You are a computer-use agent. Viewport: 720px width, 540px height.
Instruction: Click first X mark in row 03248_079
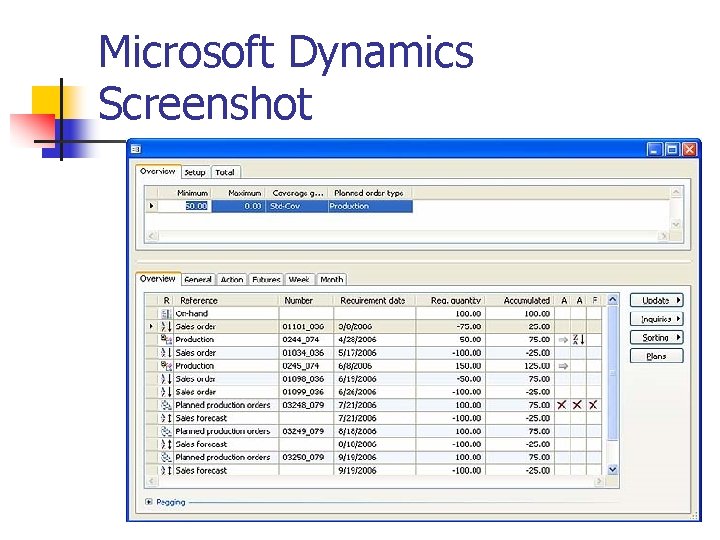point(562,405)
